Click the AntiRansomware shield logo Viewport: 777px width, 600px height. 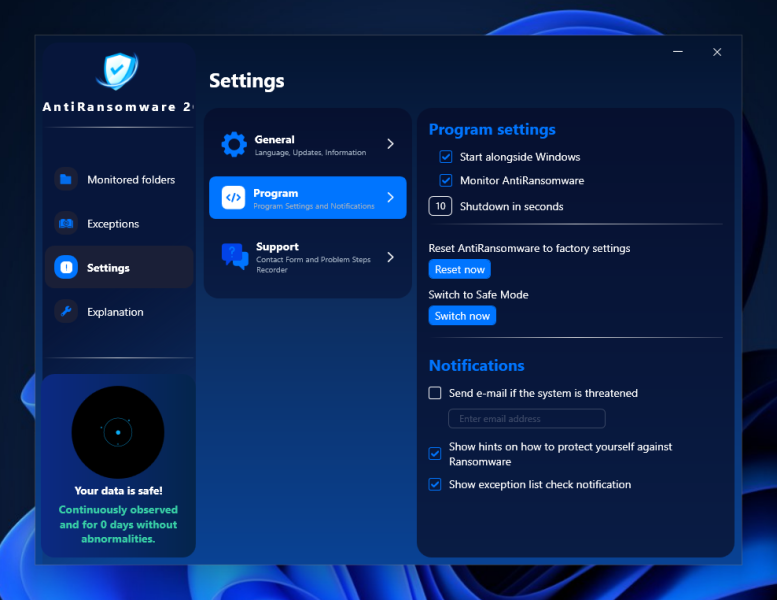click(117, 71)
